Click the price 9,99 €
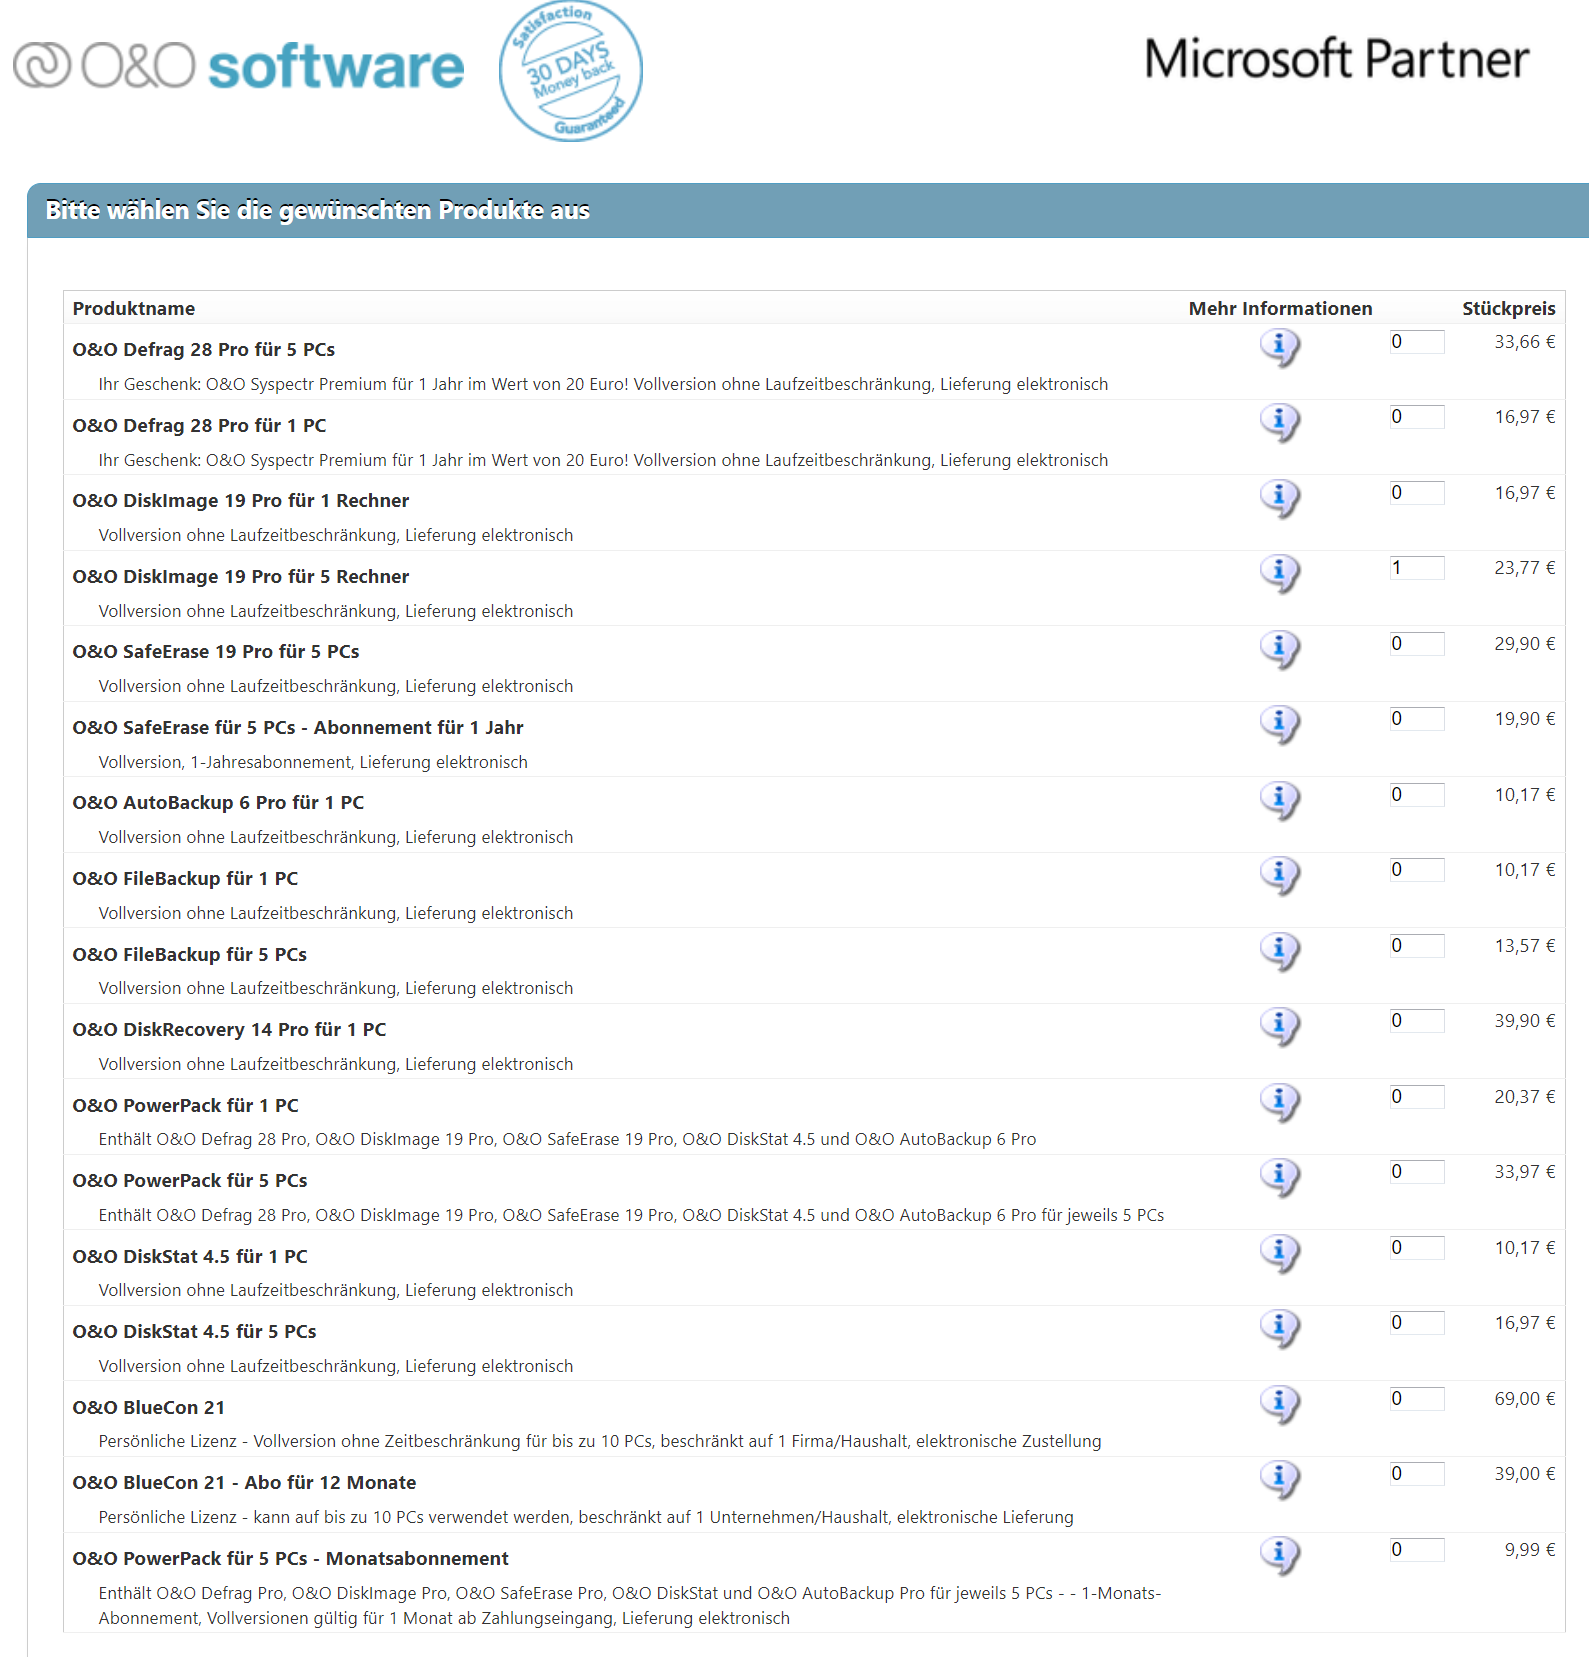1589x1657 pixels. [x=1530, y=1550]
